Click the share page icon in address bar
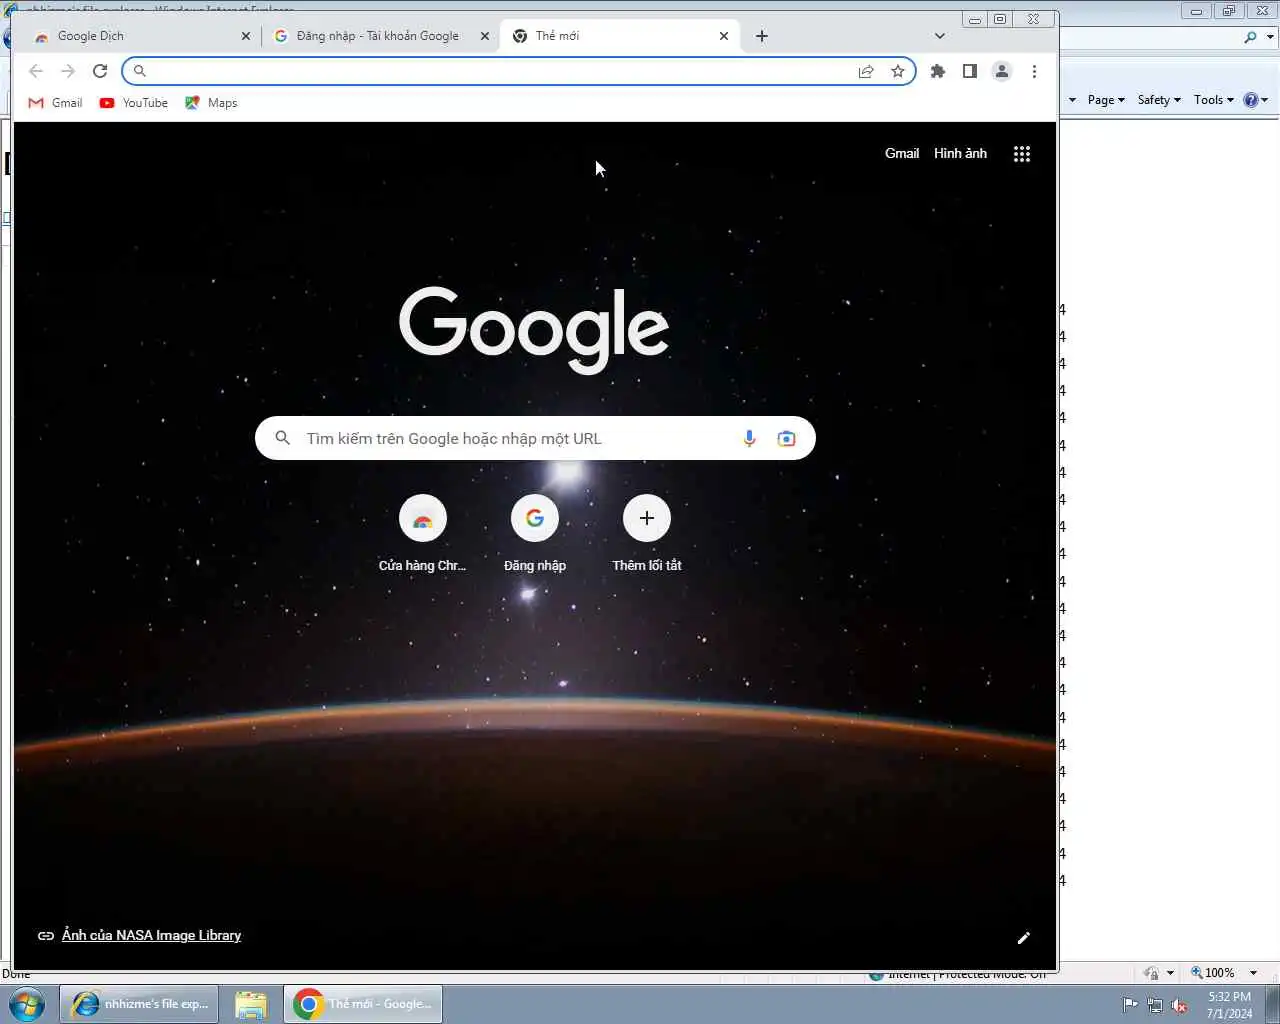The width and height of the screenshot is (1280, 1024). 866,71
